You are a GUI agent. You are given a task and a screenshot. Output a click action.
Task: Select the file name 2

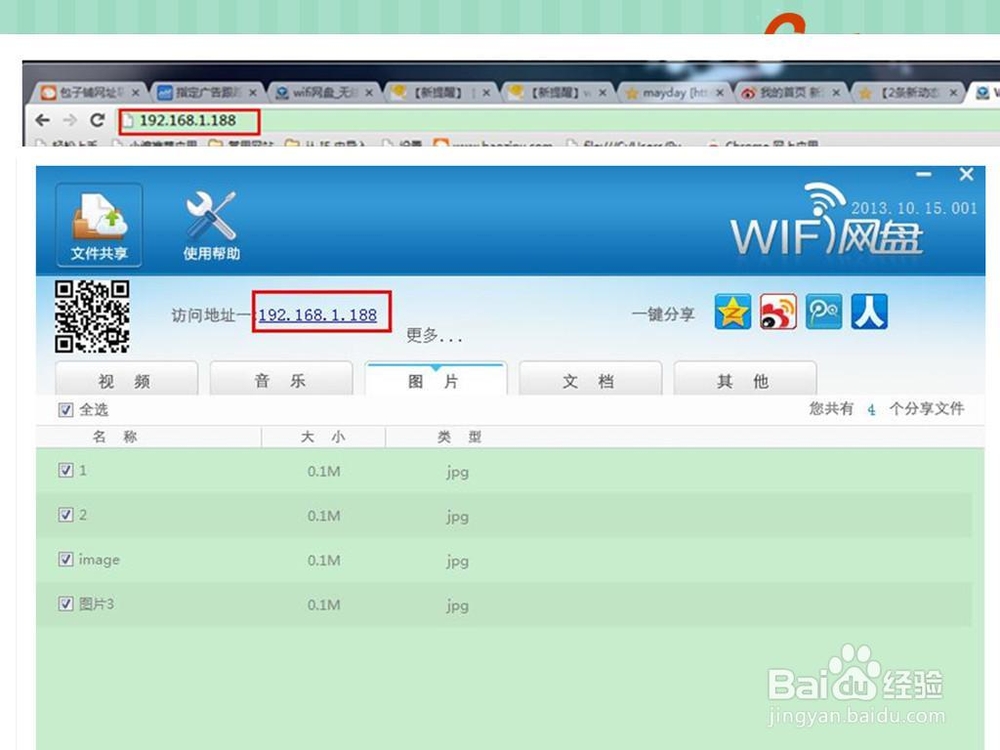[x=83, y=515]
